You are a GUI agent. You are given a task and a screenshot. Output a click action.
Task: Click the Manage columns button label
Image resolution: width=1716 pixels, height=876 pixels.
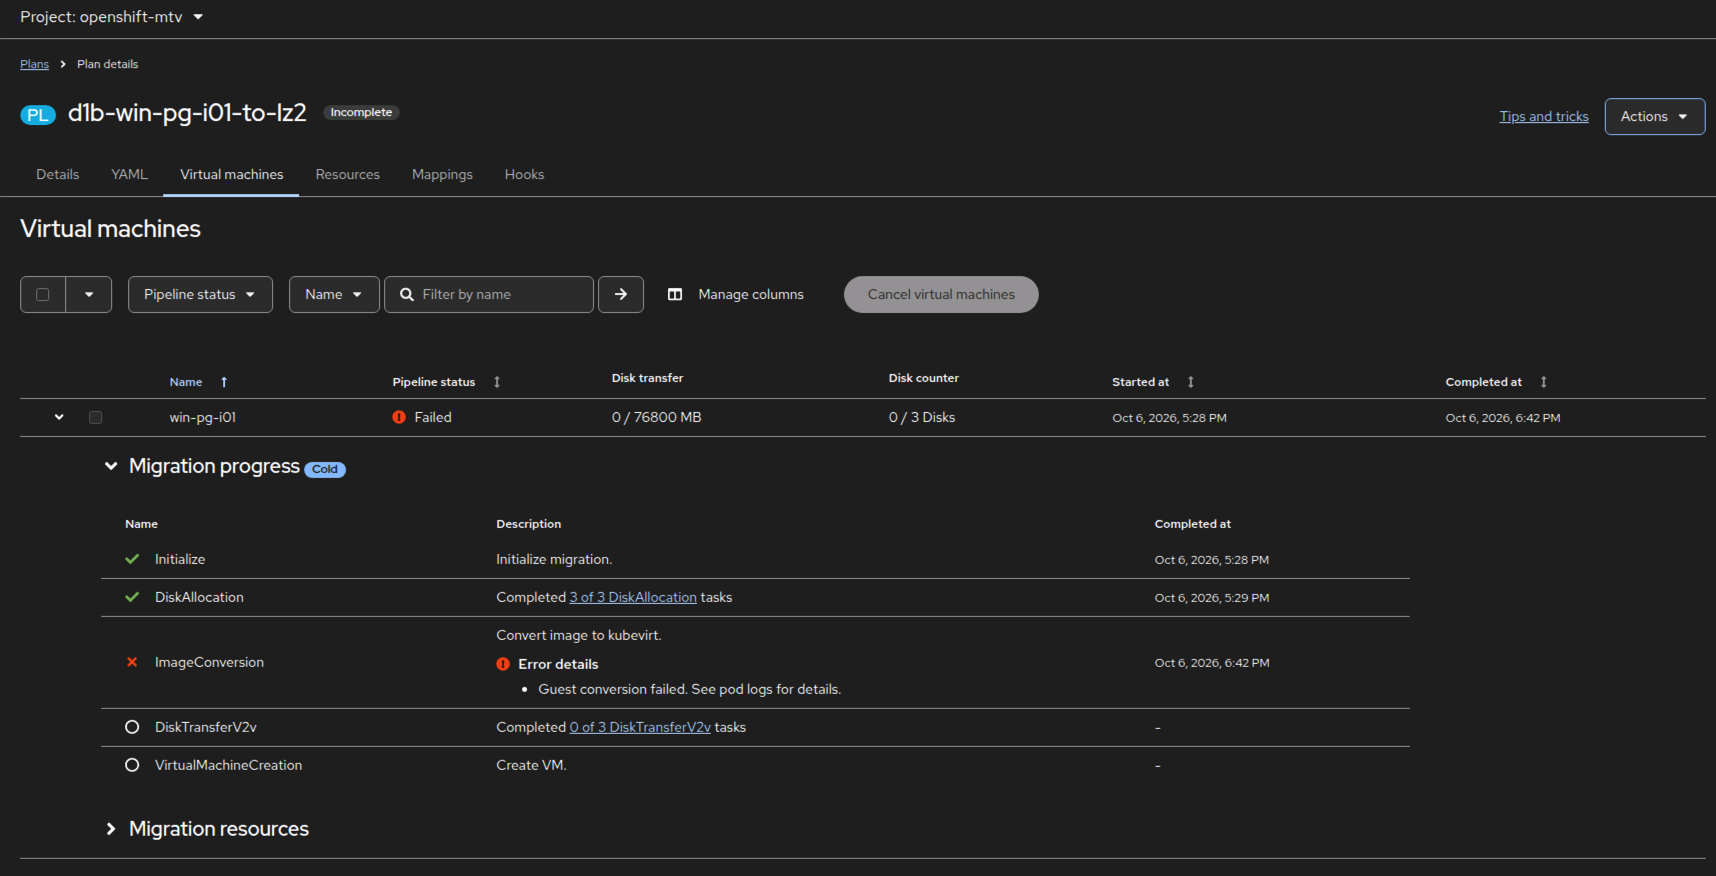(x=751, y=294)
